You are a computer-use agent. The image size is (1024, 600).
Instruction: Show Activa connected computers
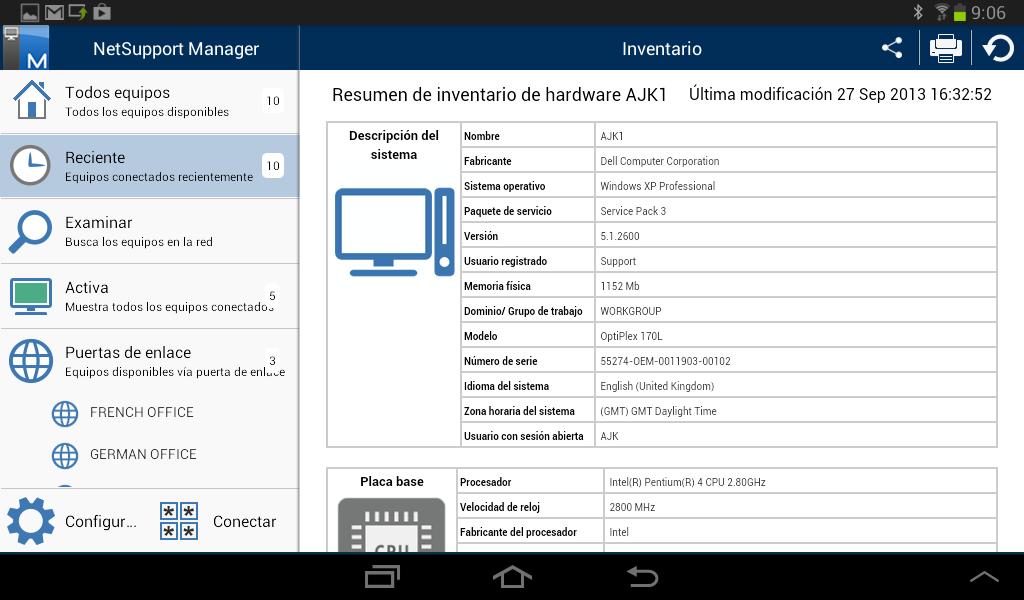pos(150,296)
